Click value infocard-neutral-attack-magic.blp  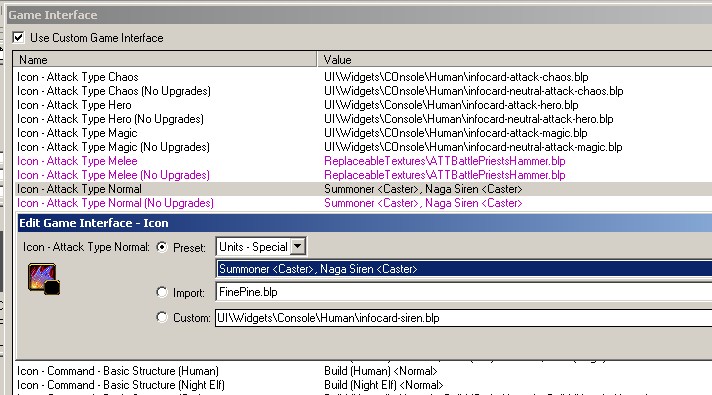pos(473,147)
